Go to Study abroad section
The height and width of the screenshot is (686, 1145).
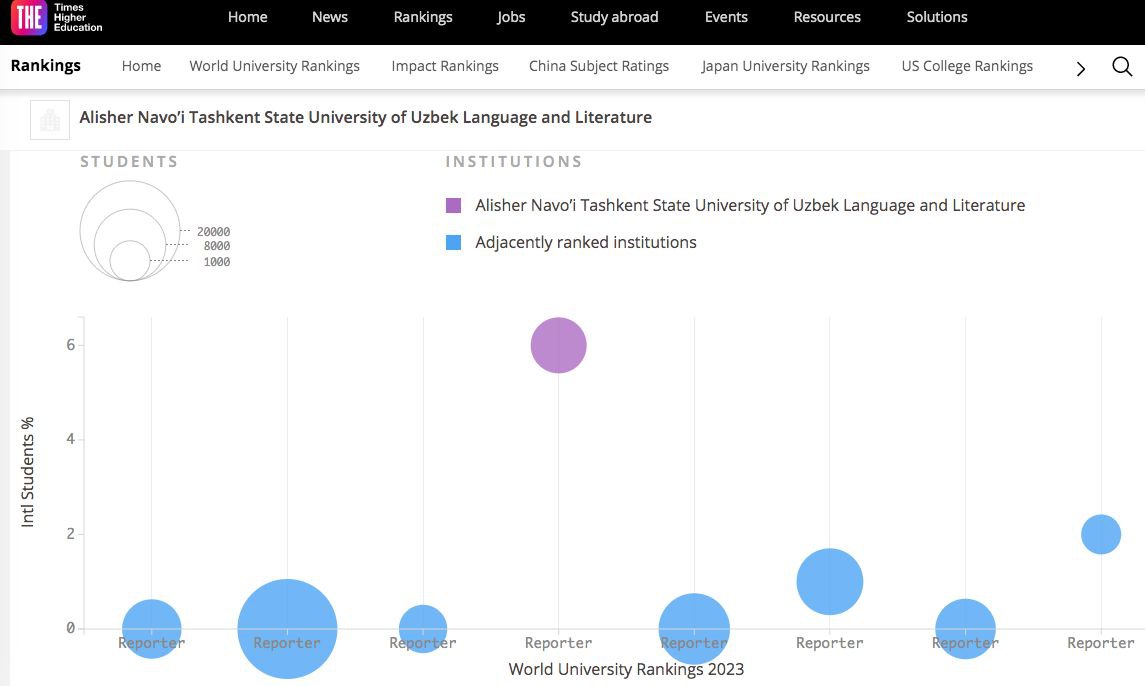coord(614,17)
